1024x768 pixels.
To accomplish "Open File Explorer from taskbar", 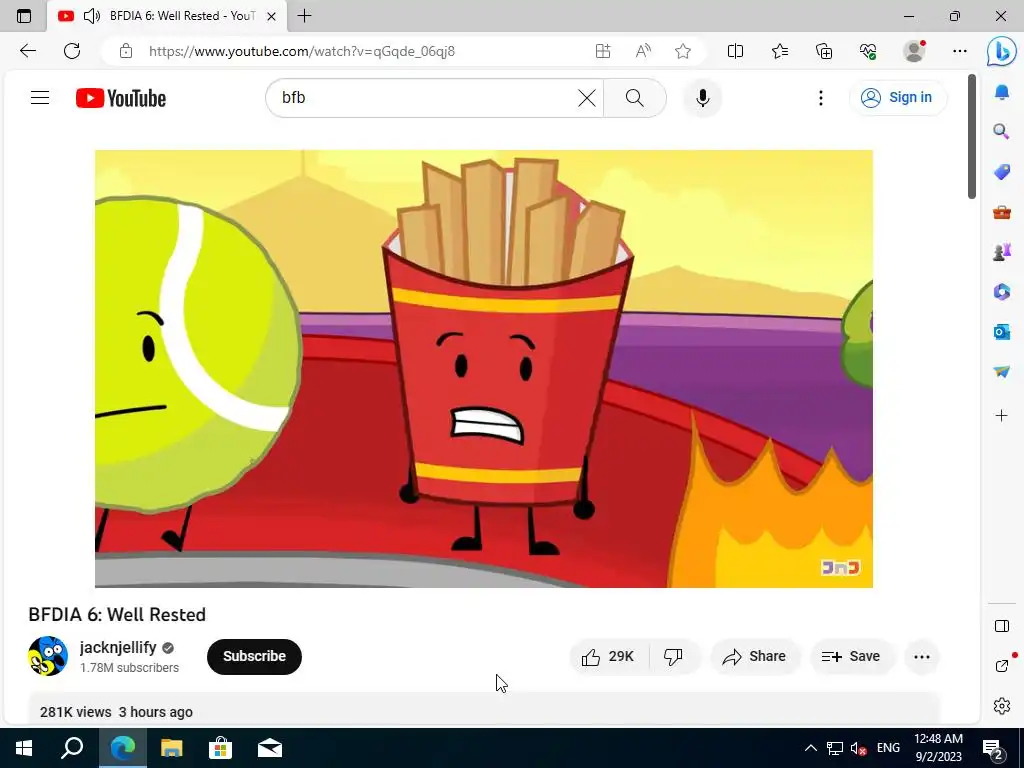I will tap(172, 748).
